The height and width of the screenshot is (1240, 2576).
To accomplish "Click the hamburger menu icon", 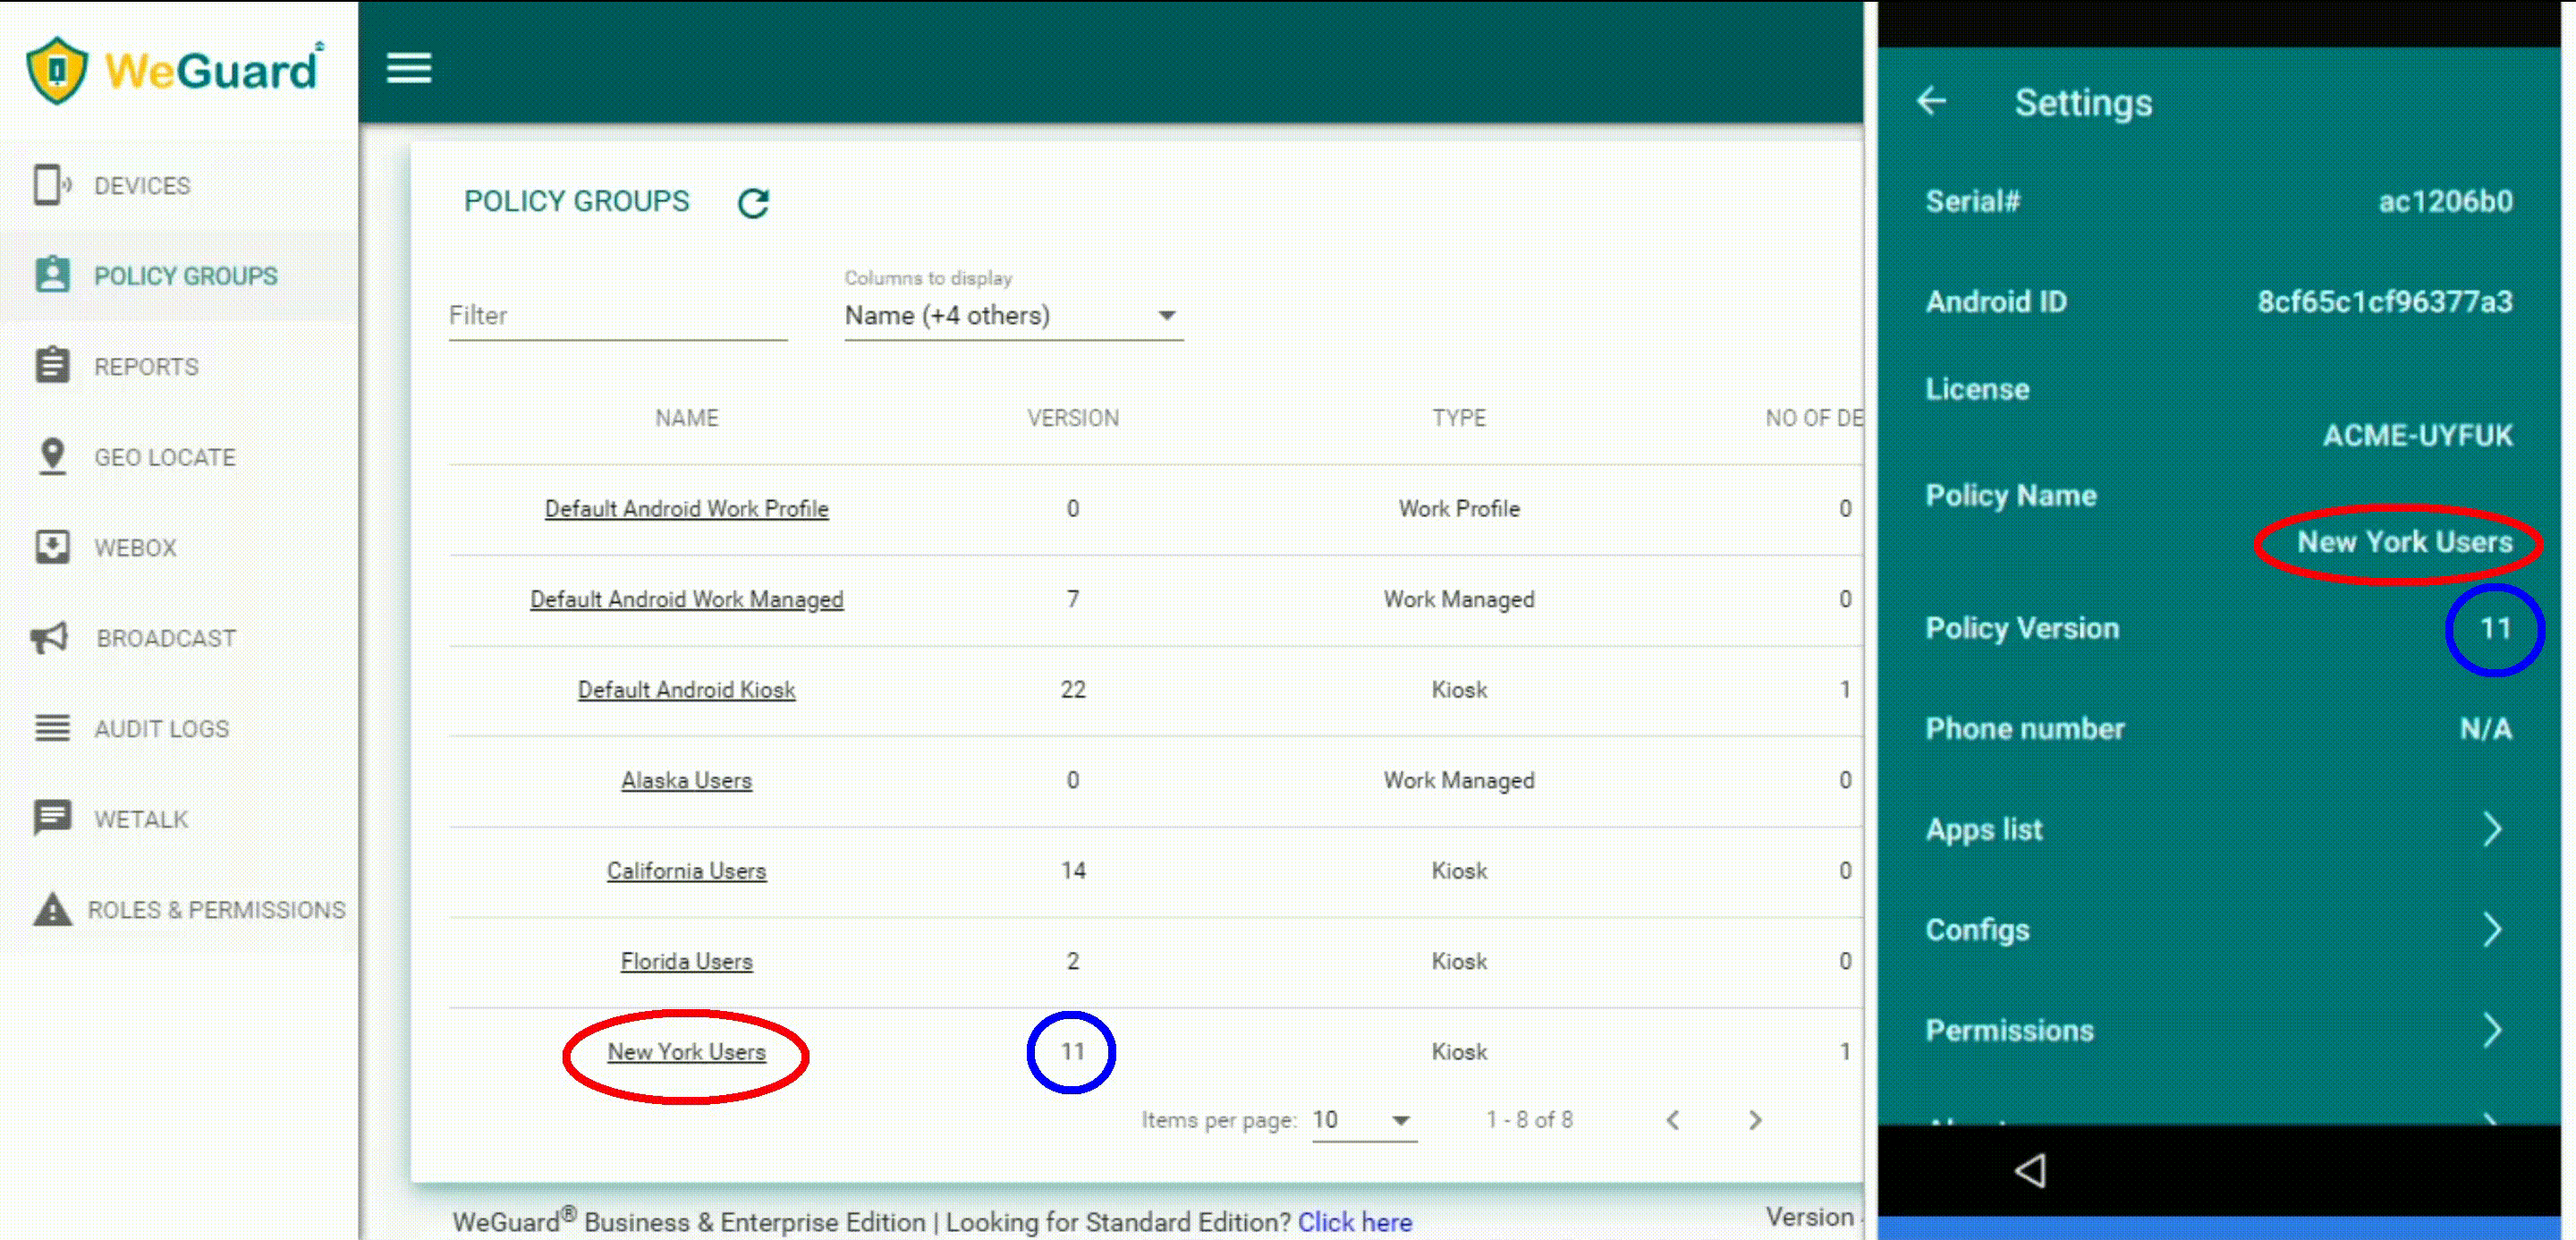I will [x=408, y=67].
